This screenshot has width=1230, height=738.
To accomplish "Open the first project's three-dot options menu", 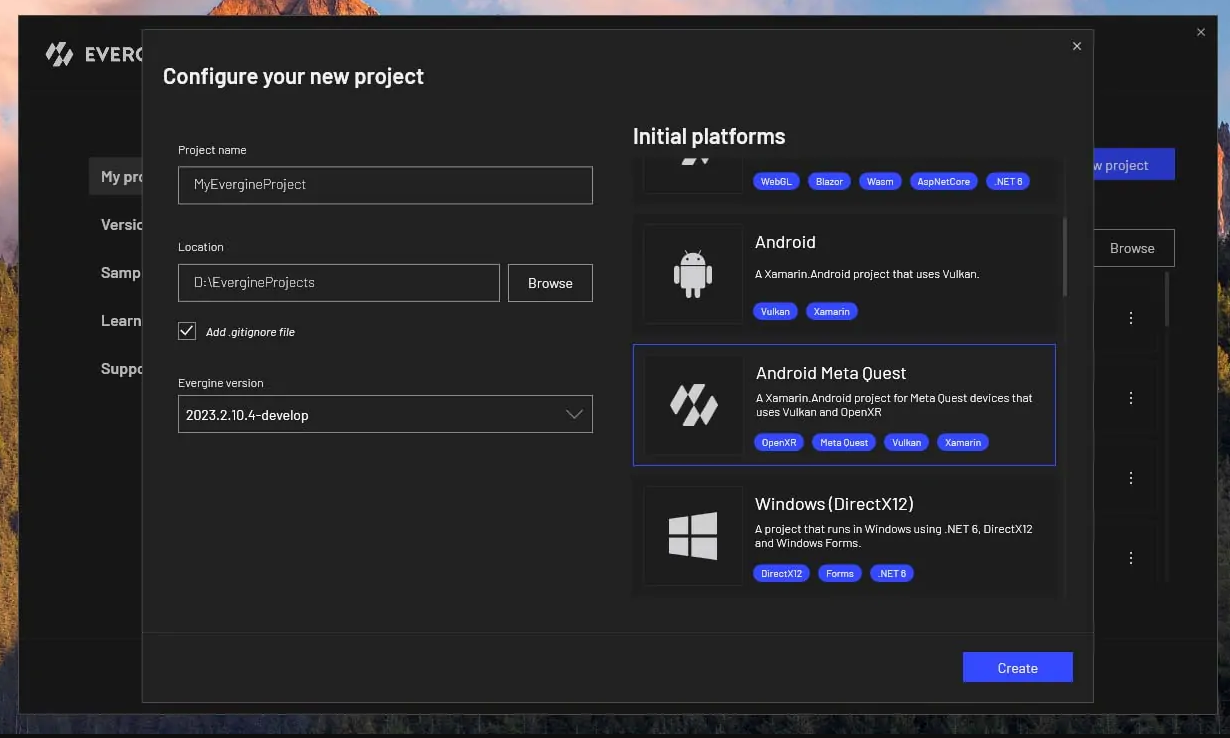I will (1130, 318).
